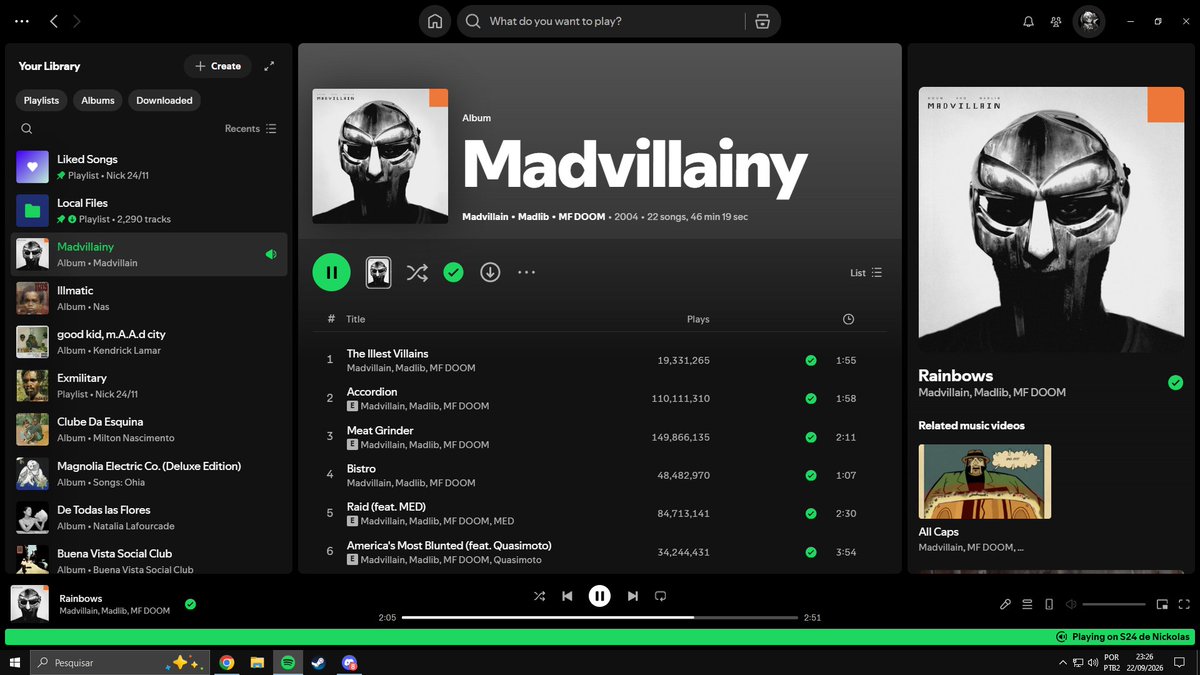Toggle liked check for Meat Grinder
Screen dimensions: 1200x675
(811, 437)
